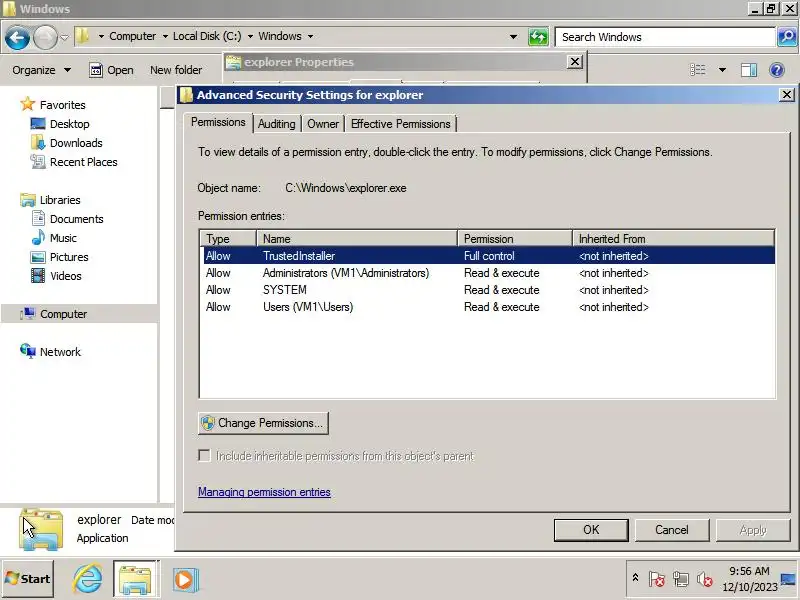
Task: Select the SYSTEM permission entry
Action: coord(488,290)
